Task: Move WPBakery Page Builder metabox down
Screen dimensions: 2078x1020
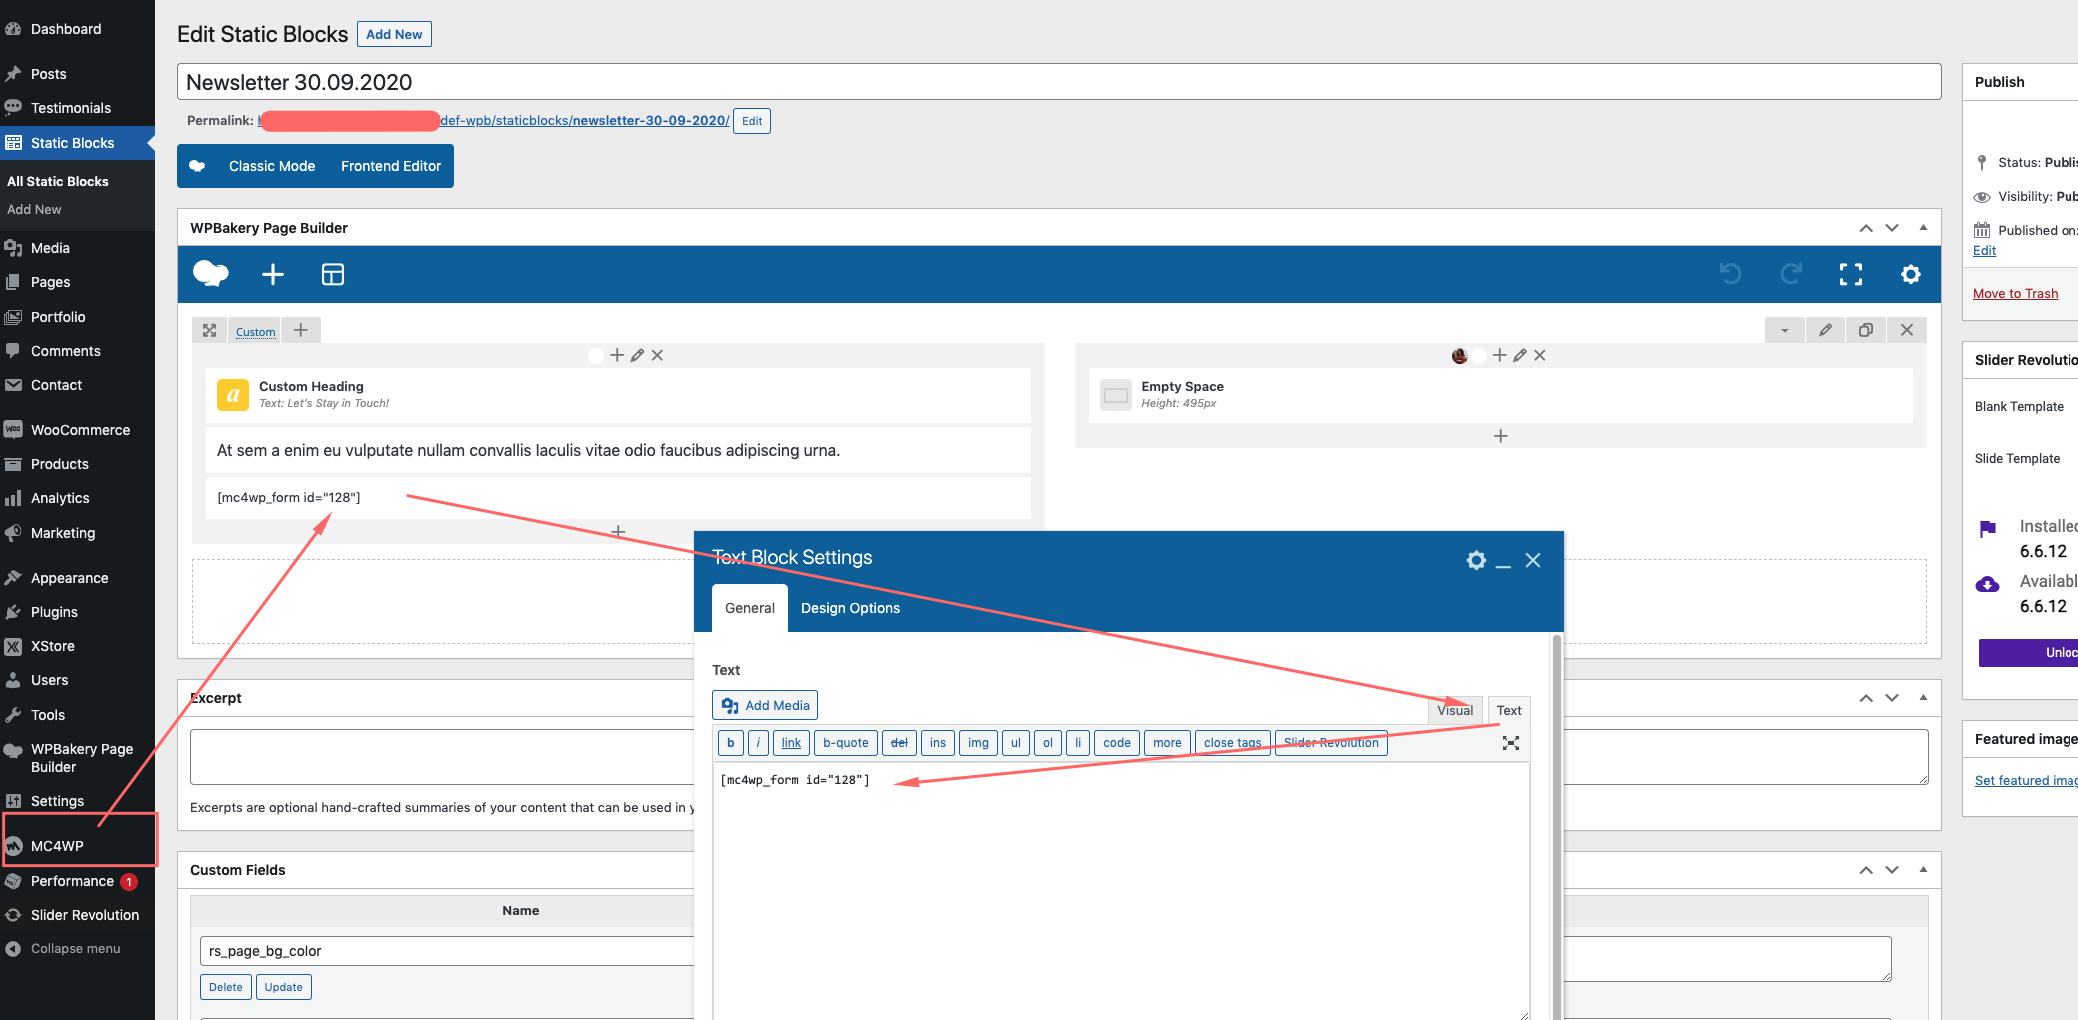Action: [x=1892, y=228]
